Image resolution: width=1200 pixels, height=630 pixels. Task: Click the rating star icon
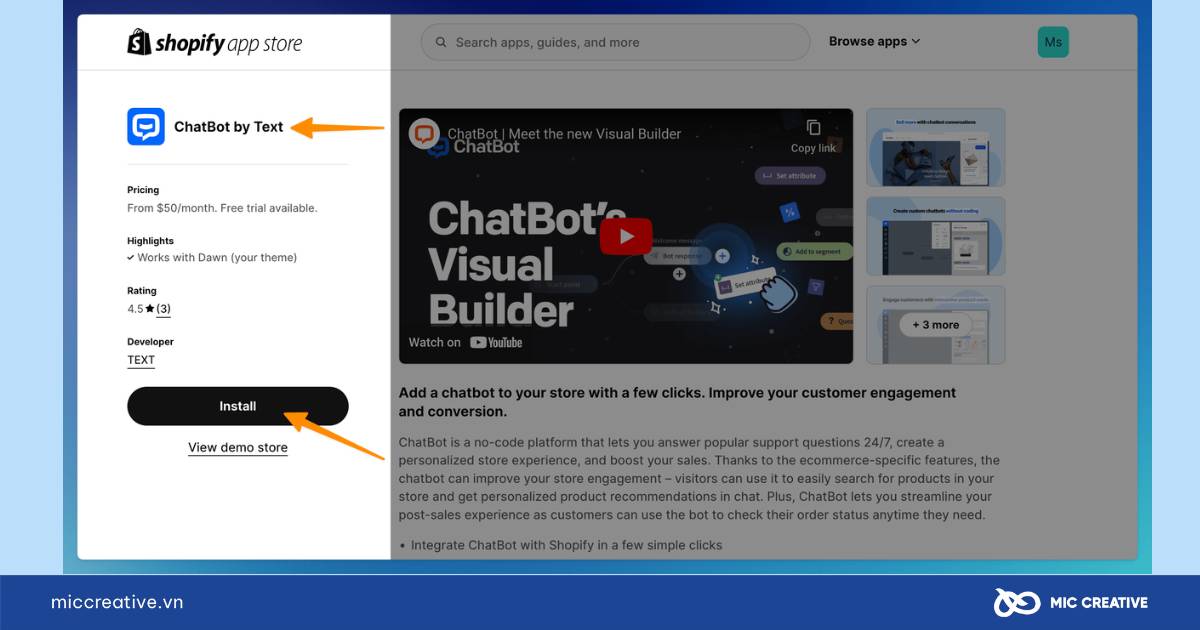[150, 309]
